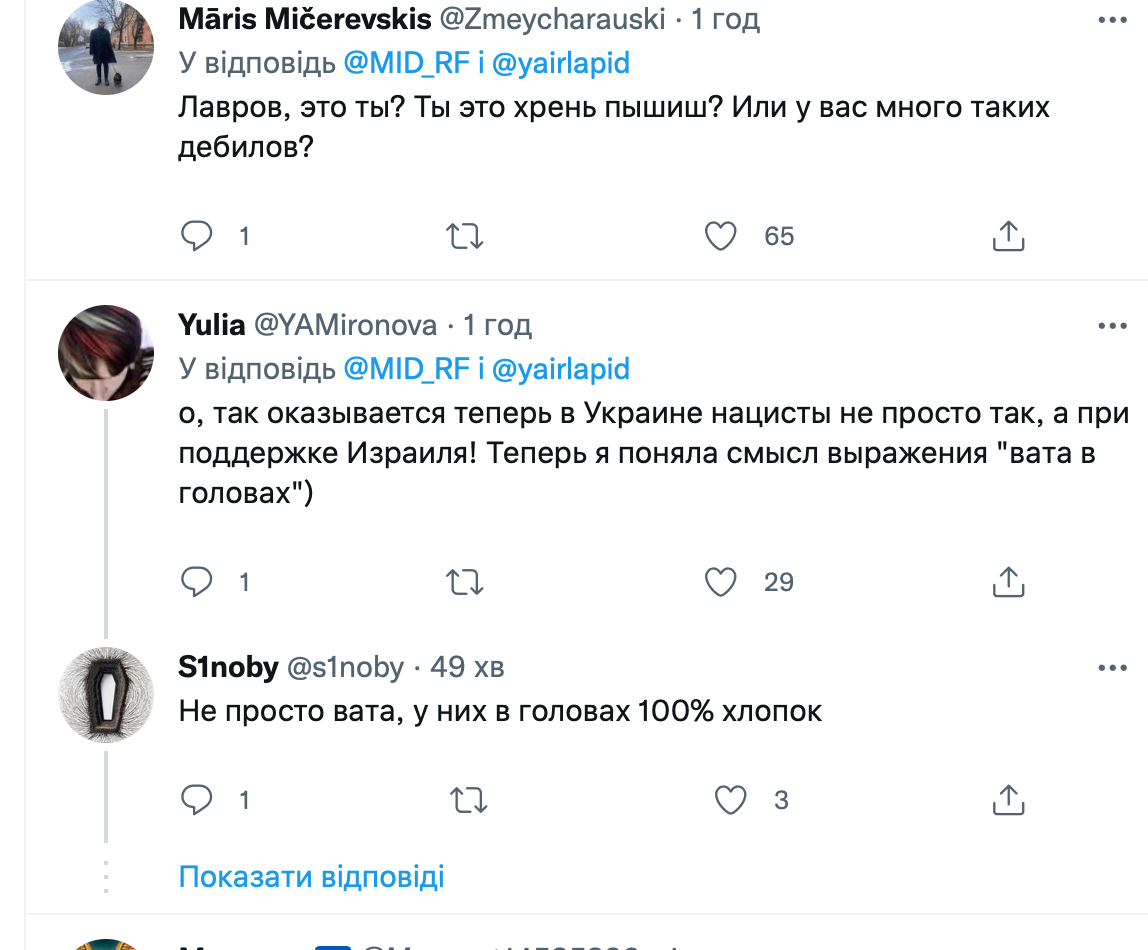Share Yulia's tweet
This screenshot has height=950, width=1148.
(1007, 581)
